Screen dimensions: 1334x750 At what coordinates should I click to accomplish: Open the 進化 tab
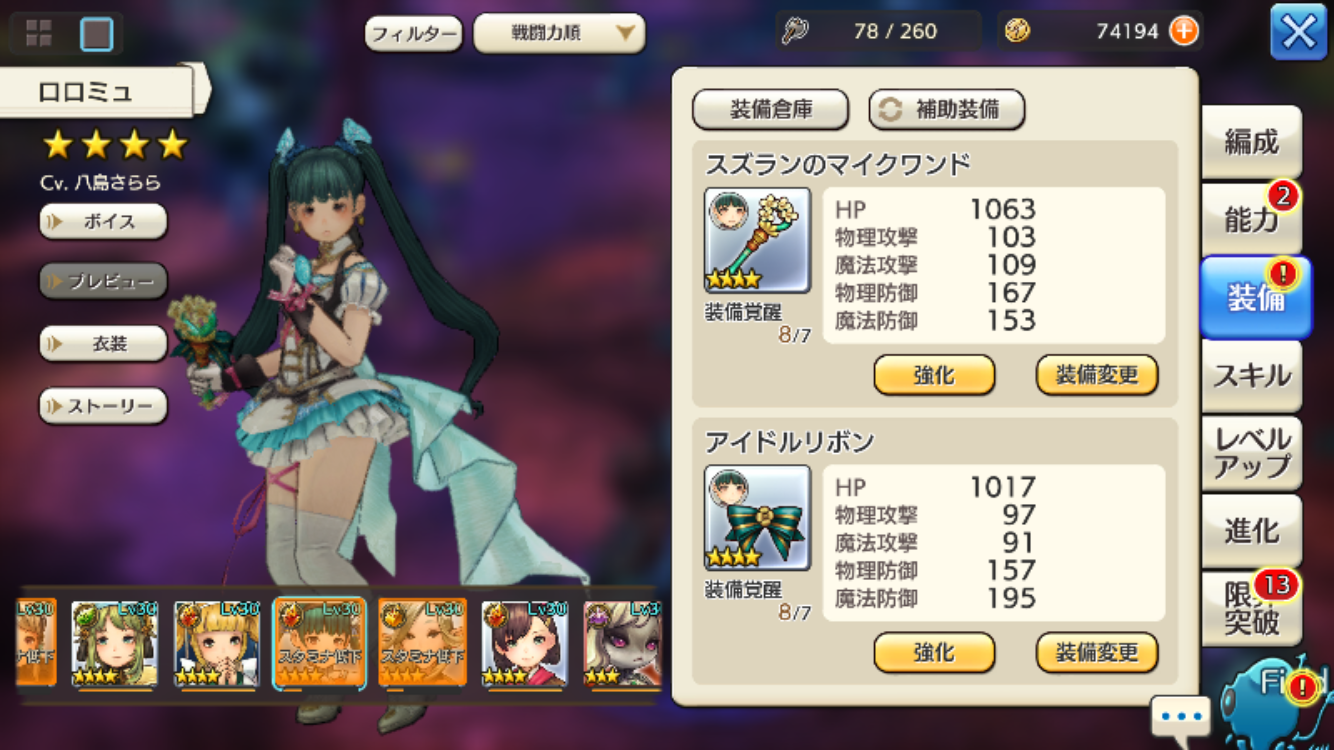pos(1251,531)
